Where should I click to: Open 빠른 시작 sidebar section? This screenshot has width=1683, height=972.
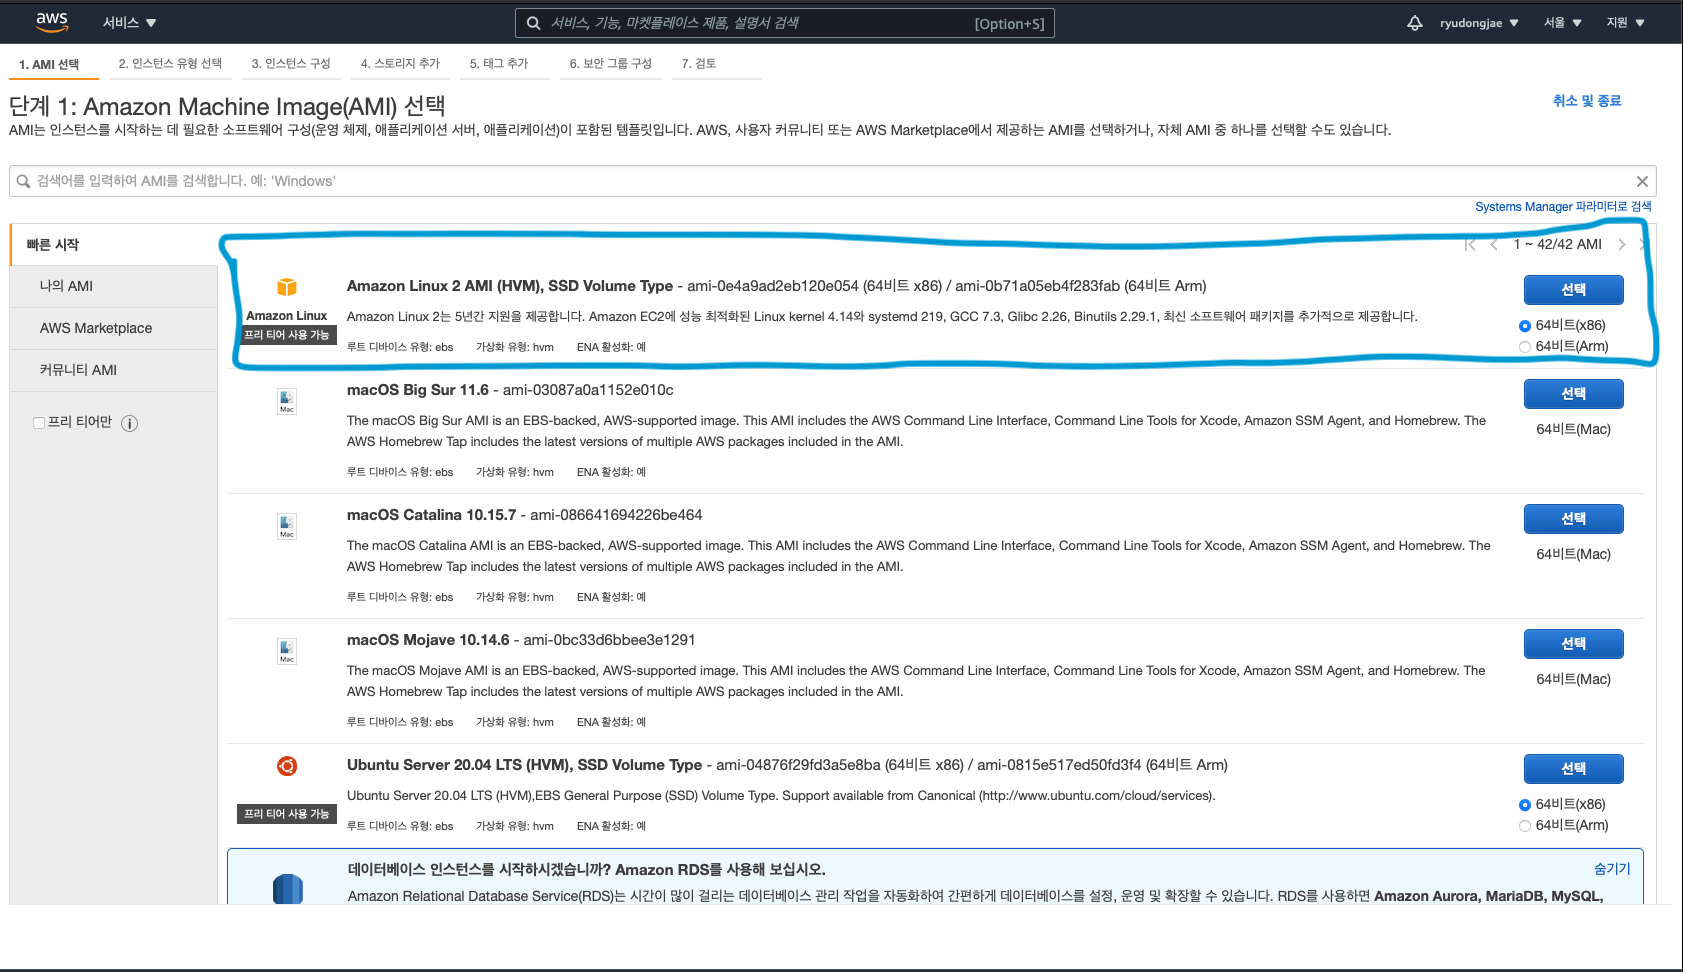[114, 245]
